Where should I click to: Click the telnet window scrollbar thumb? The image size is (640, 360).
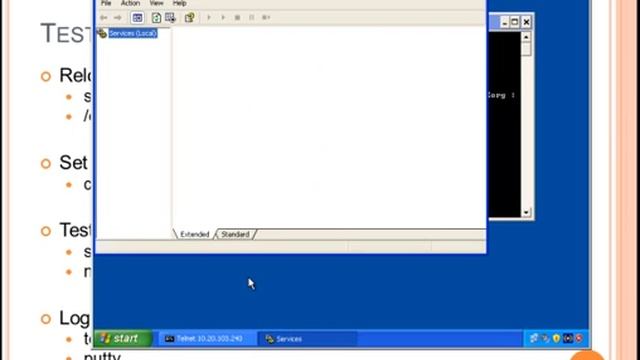tap(526, 49)
